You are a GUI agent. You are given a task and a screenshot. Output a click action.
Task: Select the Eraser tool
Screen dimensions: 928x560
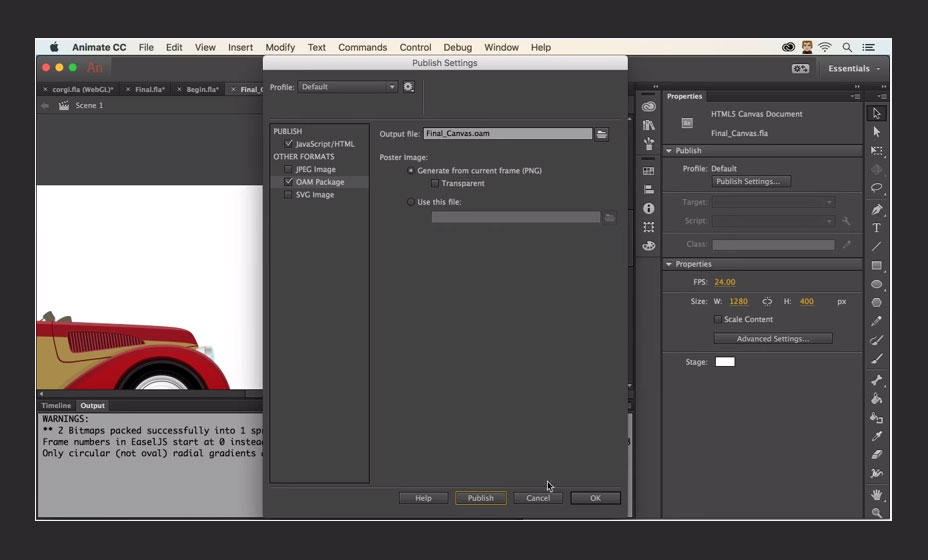pyautogui.click(x=877, y=455)
